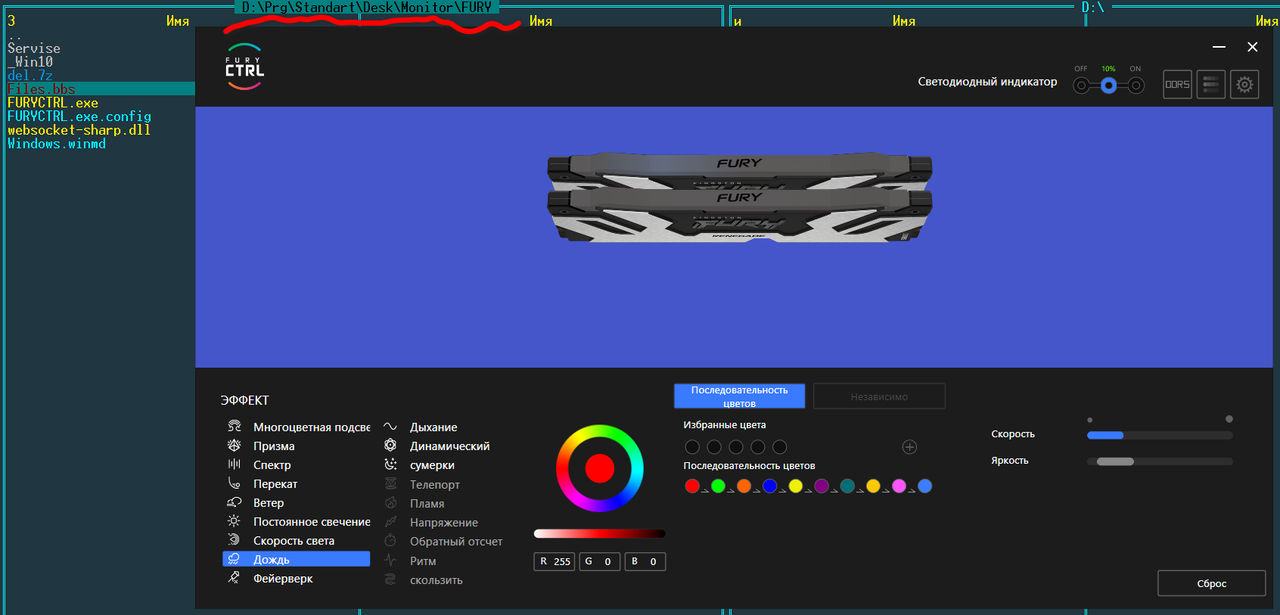
Task: Adjust the Скорость slider
Action: (1159, 435)
